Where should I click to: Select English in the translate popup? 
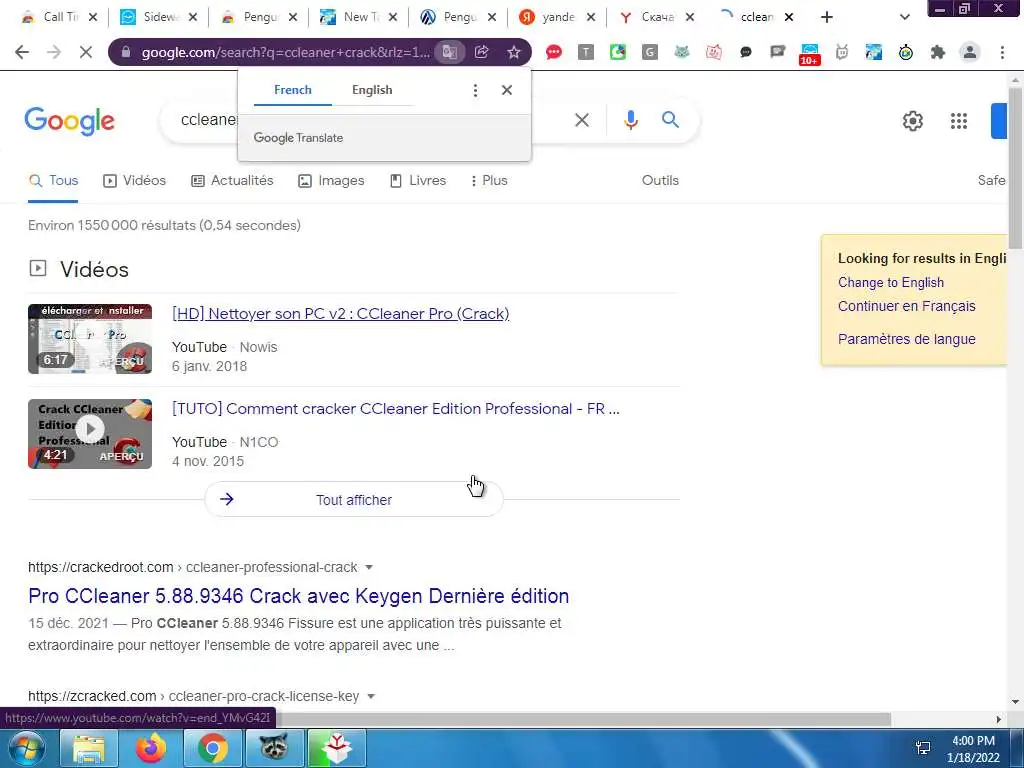pyautogui.click(x=372, y=90)
